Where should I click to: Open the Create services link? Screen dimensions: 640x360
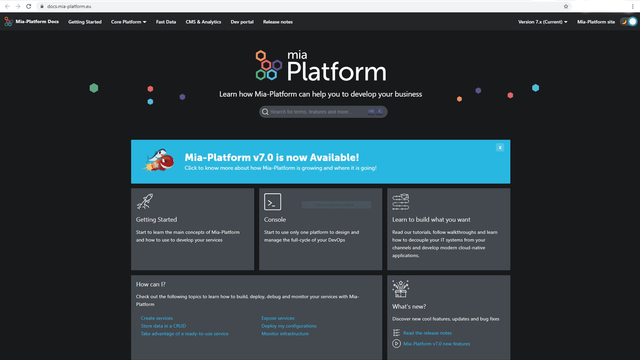click(157, 318)
